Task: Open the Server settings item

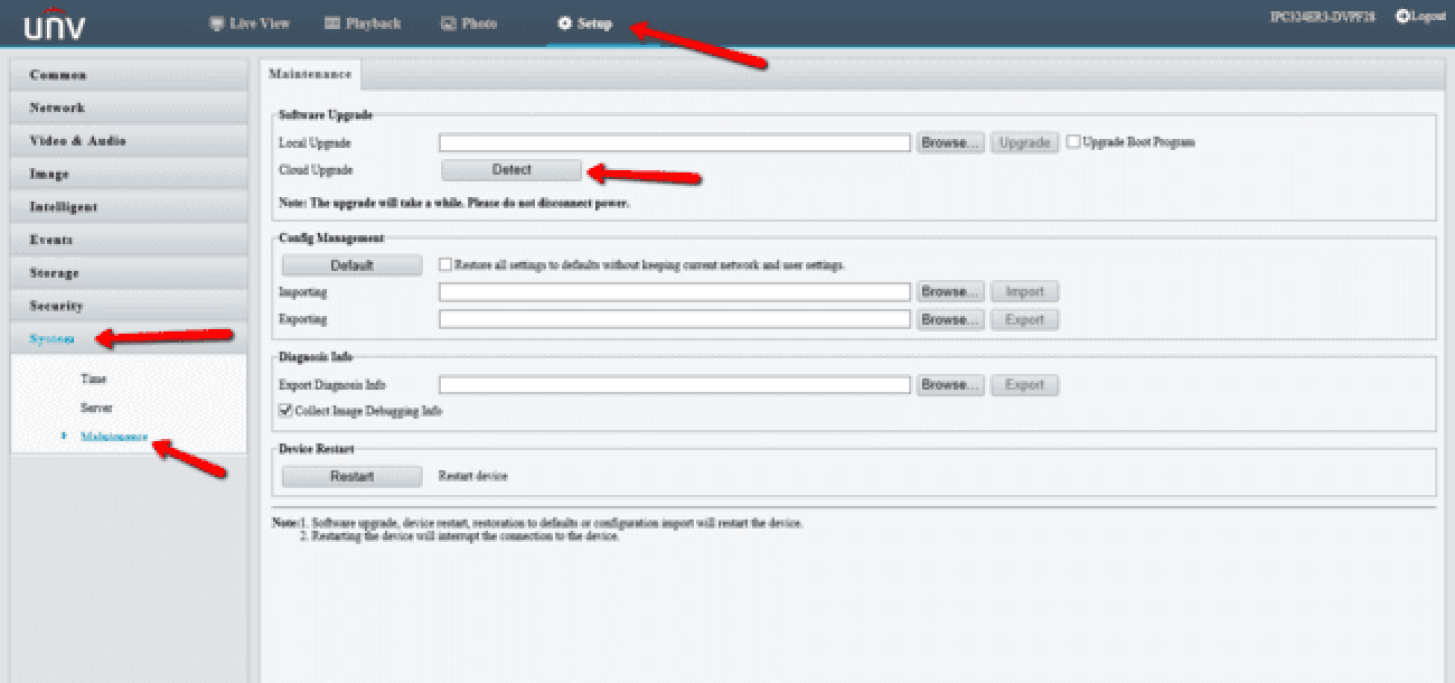Action: tap(97, 408)
